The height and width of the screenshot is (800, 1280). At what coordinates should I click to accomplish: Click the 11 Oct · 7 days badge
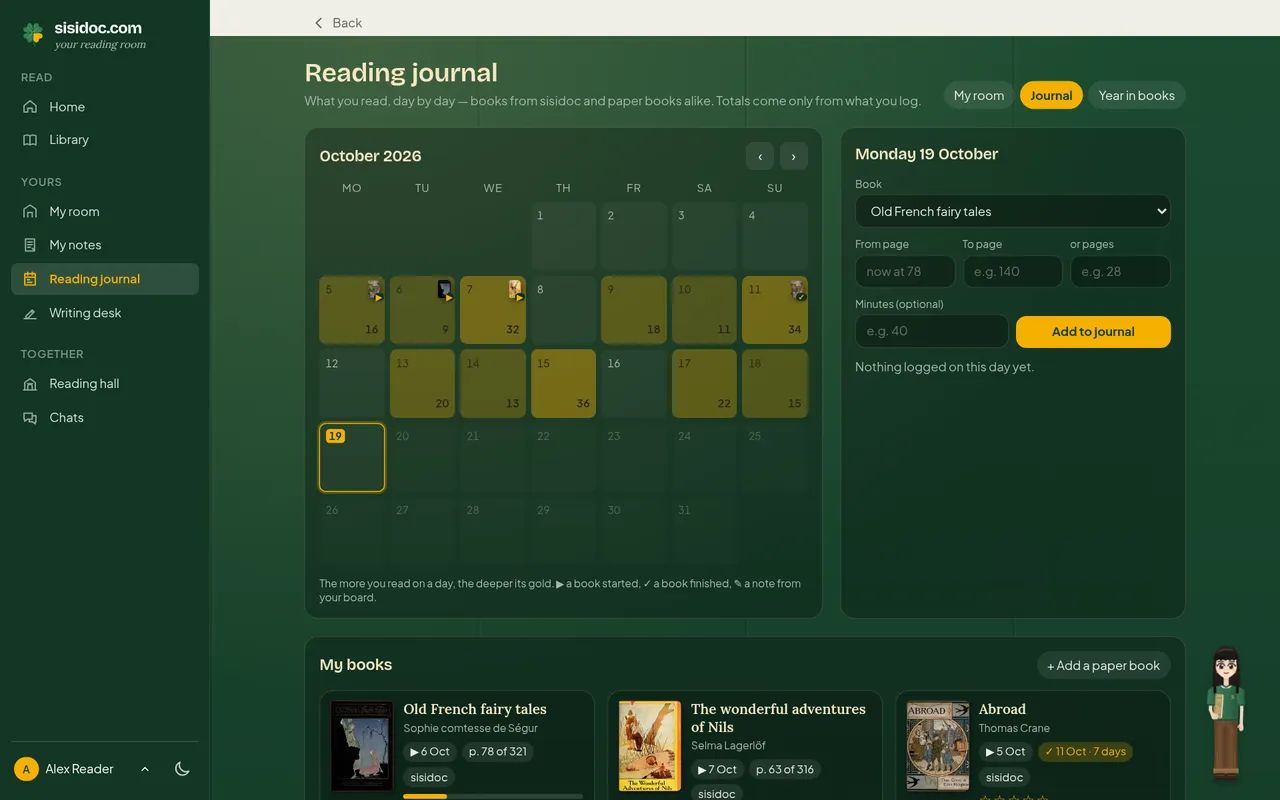1085,751
